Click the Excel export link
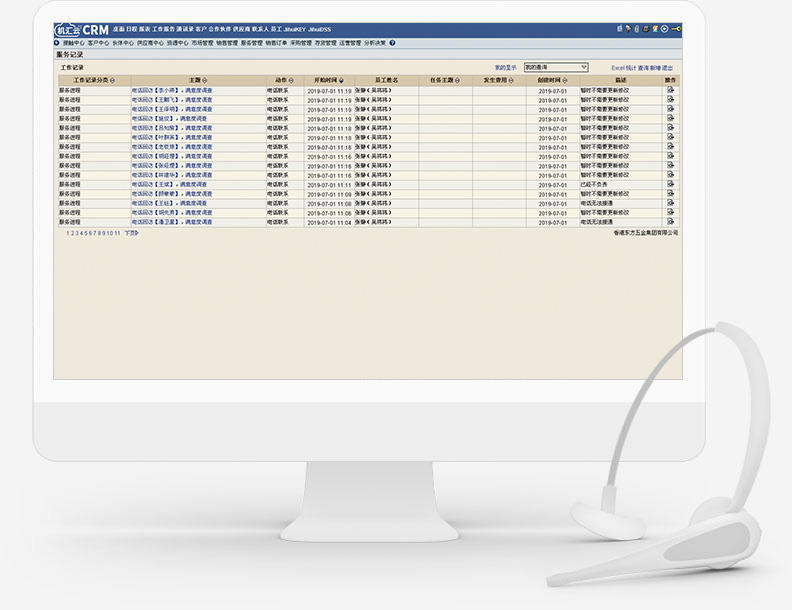The width and height of the screenshot is (792, 610). coord(618,67)
